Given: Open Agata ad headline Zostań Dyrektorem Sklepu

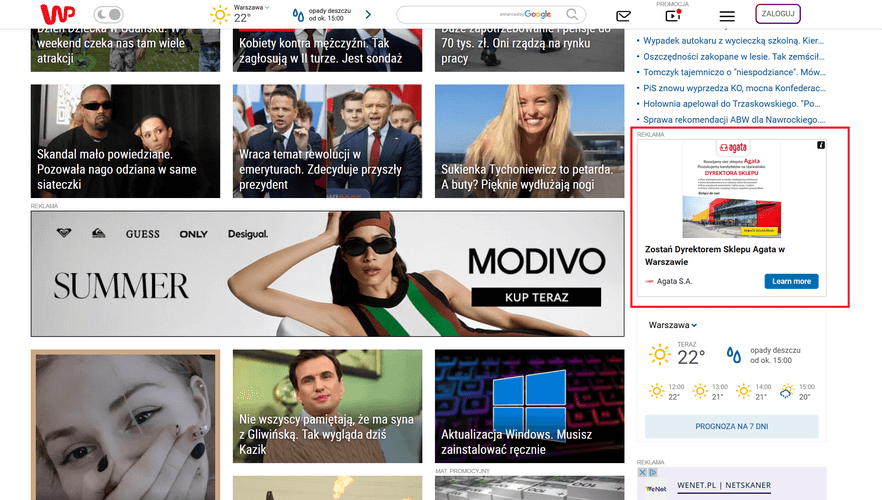Looking at the screenshot, I should point(715,255).
